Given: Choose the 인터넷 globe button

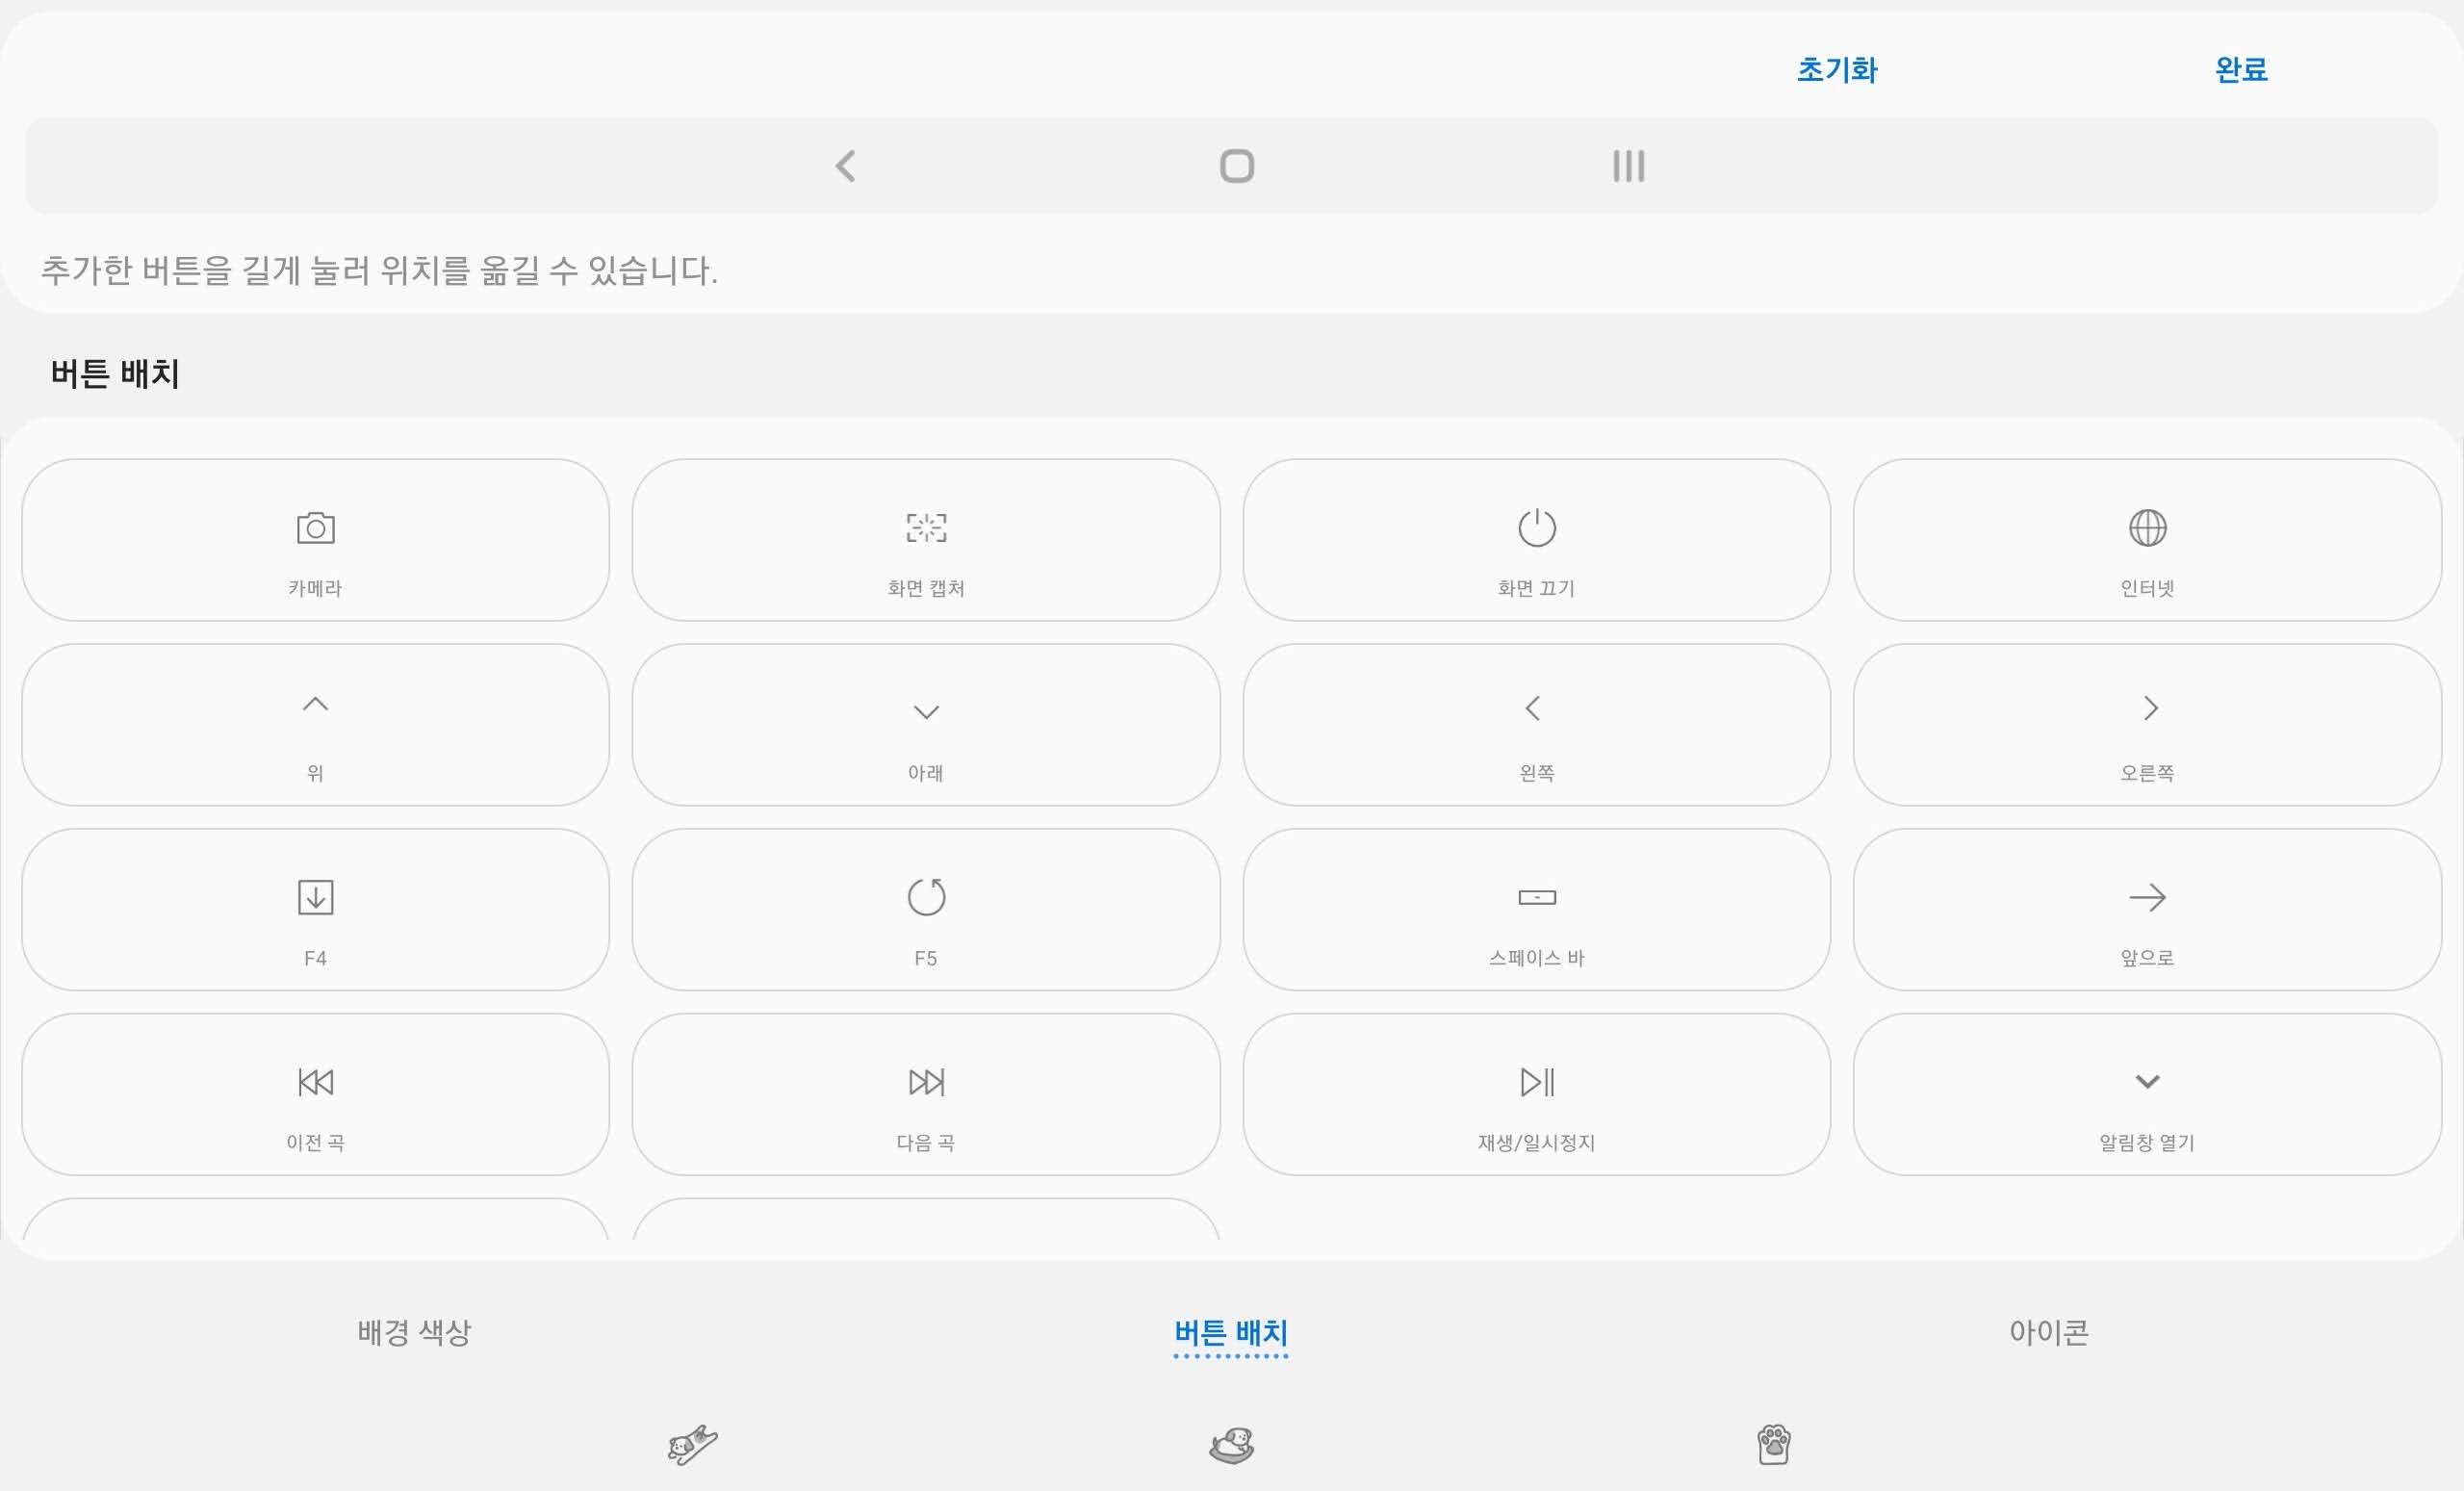Looking at the screenshot, I should point(2147,540).
